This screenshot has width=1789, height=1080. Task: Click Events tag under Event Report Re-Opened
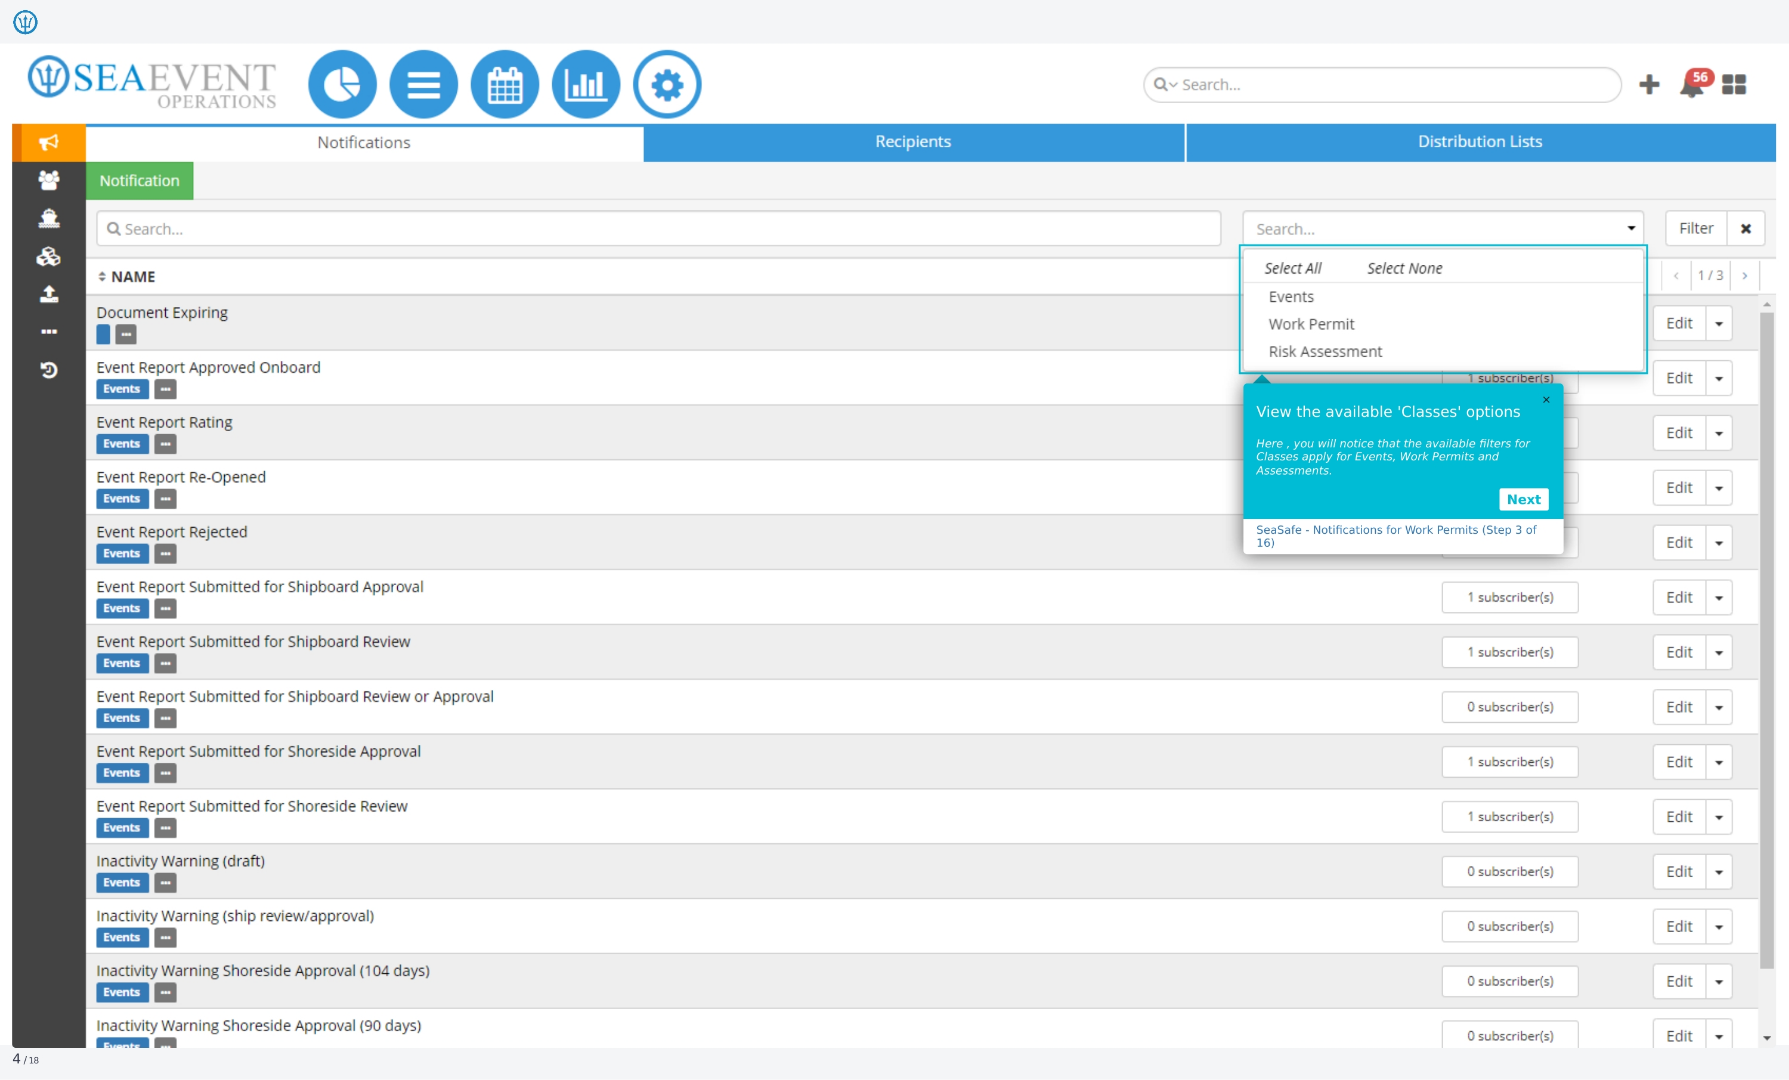[122, 499]
